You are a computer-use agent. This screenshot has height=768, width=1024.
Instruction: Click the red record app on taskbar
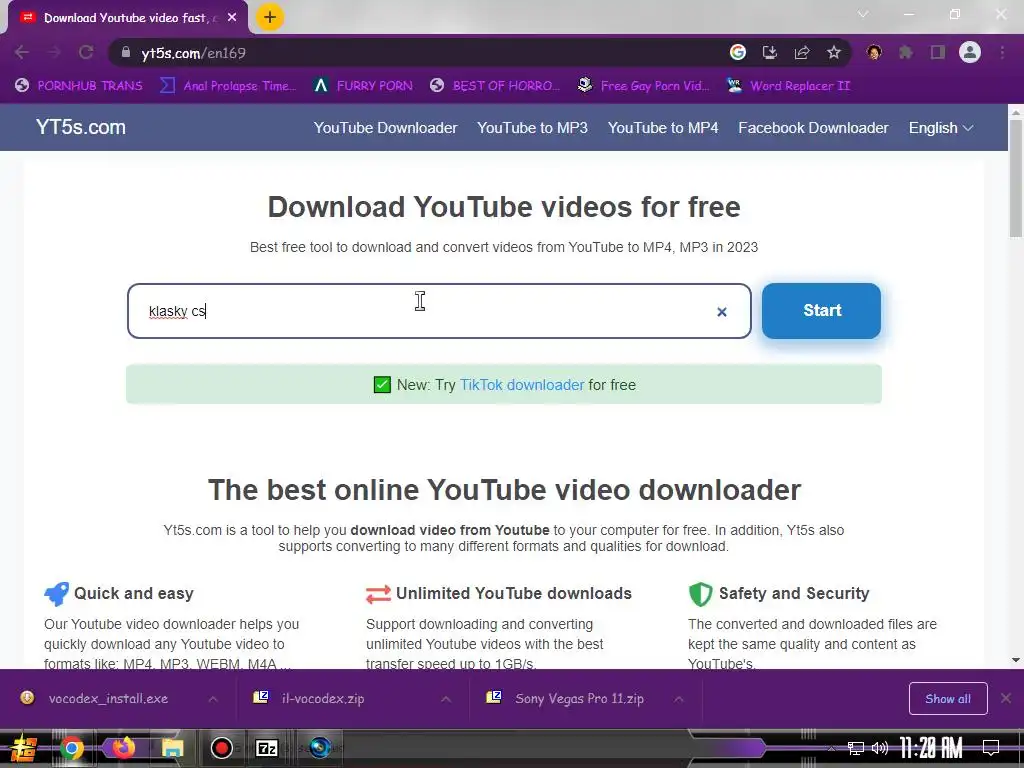221,748
